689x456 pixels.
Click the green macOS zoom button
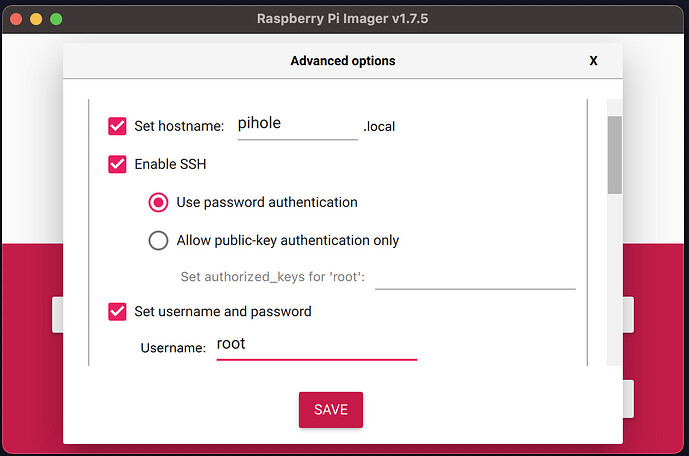[x=56, y=18]
